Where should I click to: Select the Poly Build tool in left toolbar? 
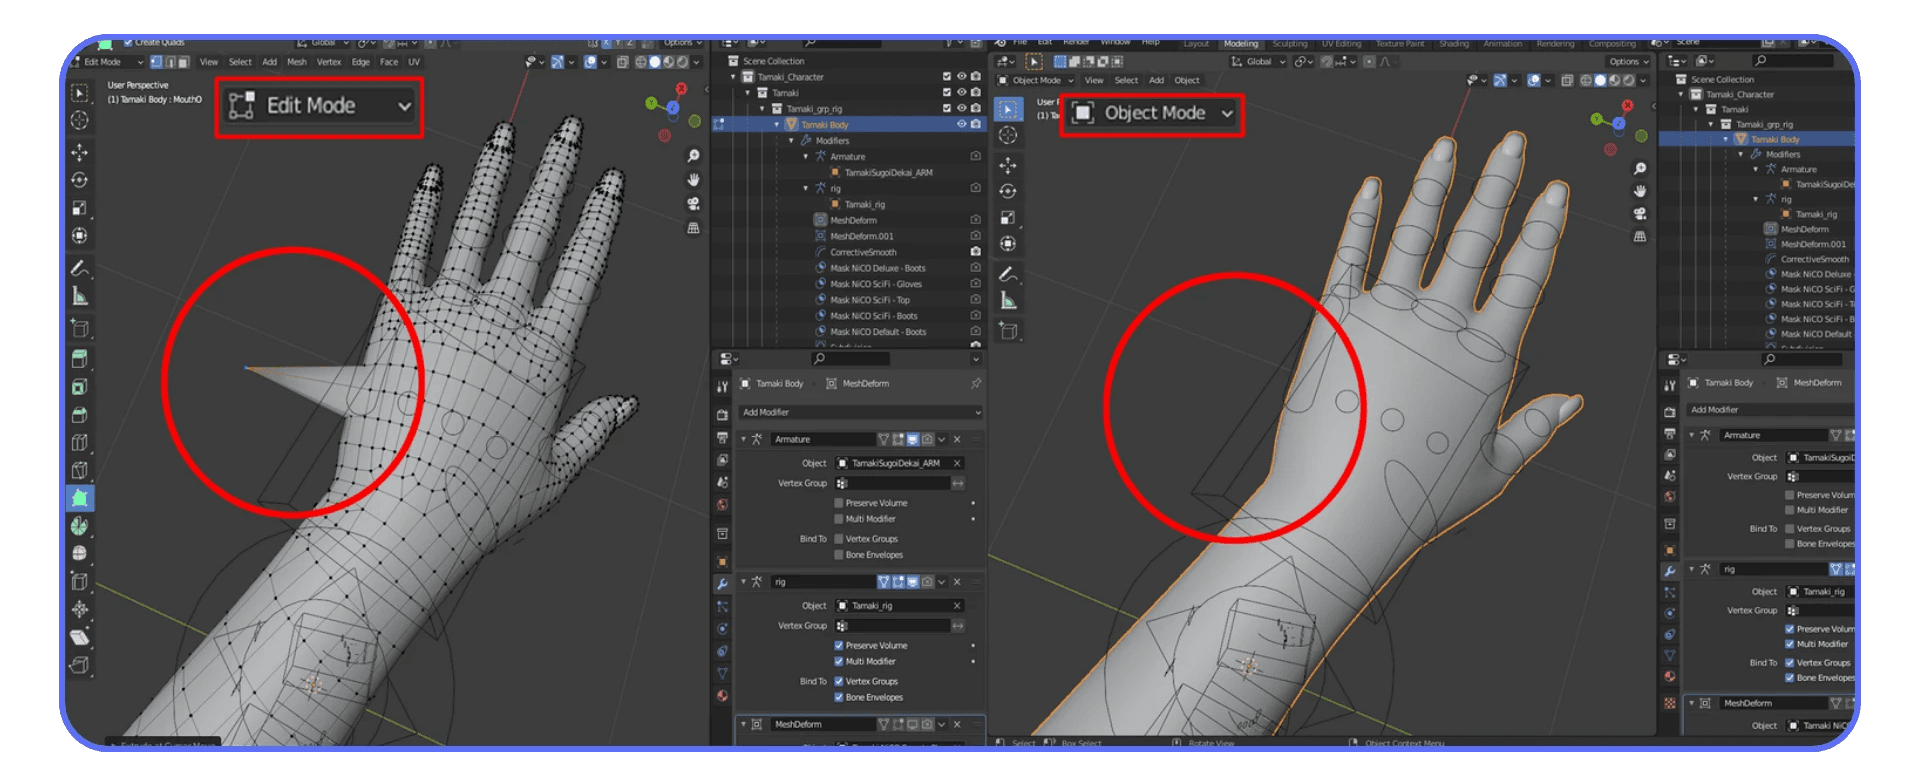pos(80,497)
